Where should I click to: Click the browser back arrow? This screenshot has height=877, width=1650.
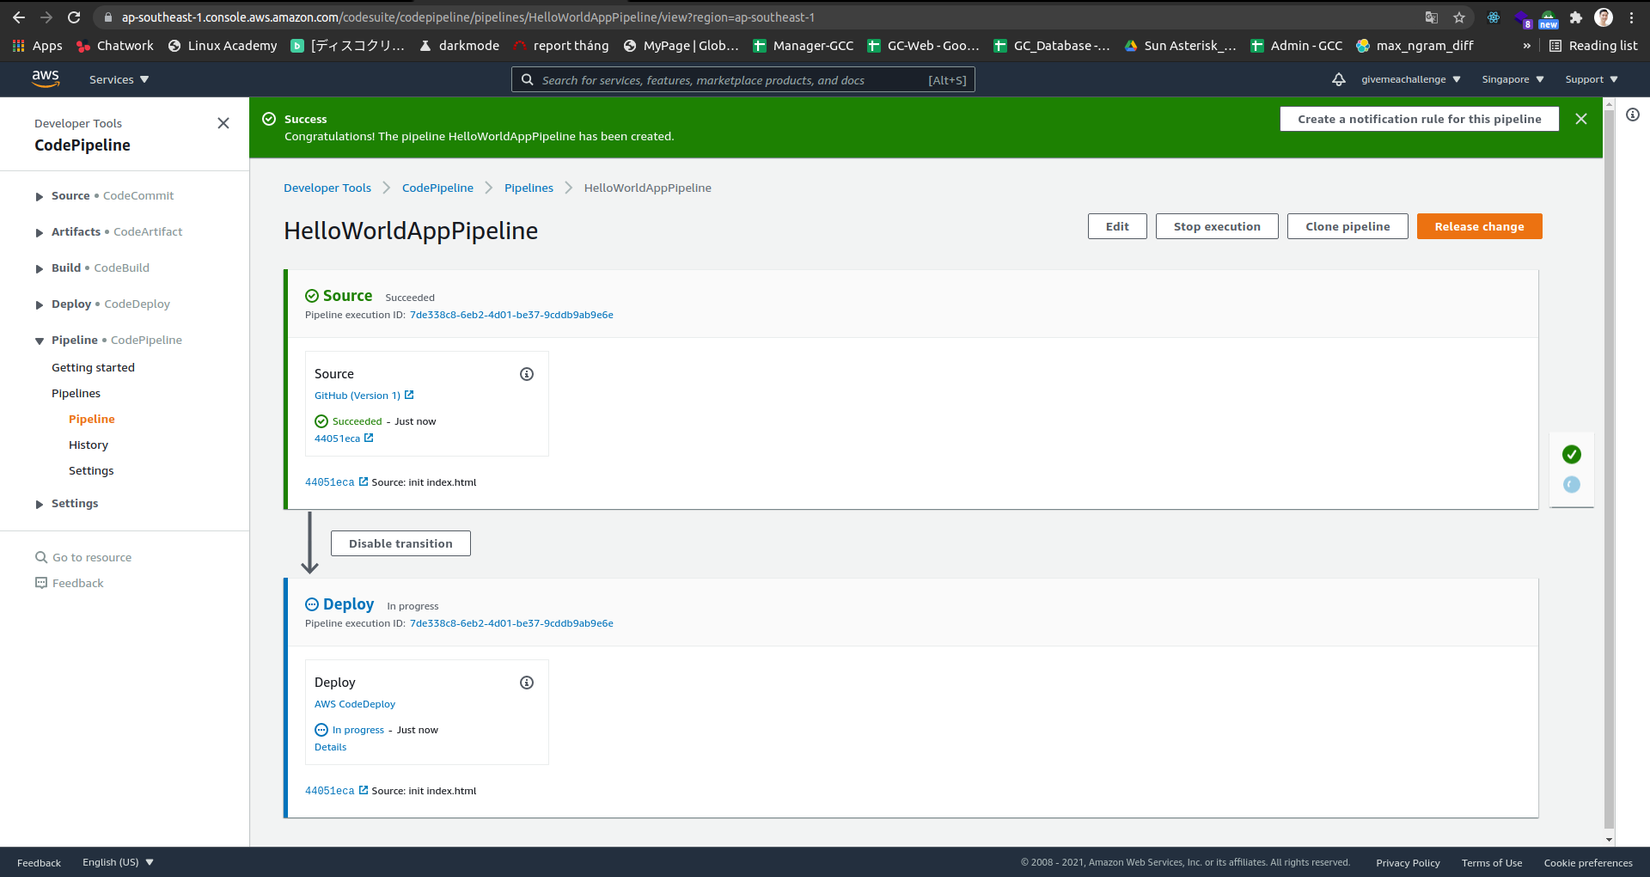(19, 17)
